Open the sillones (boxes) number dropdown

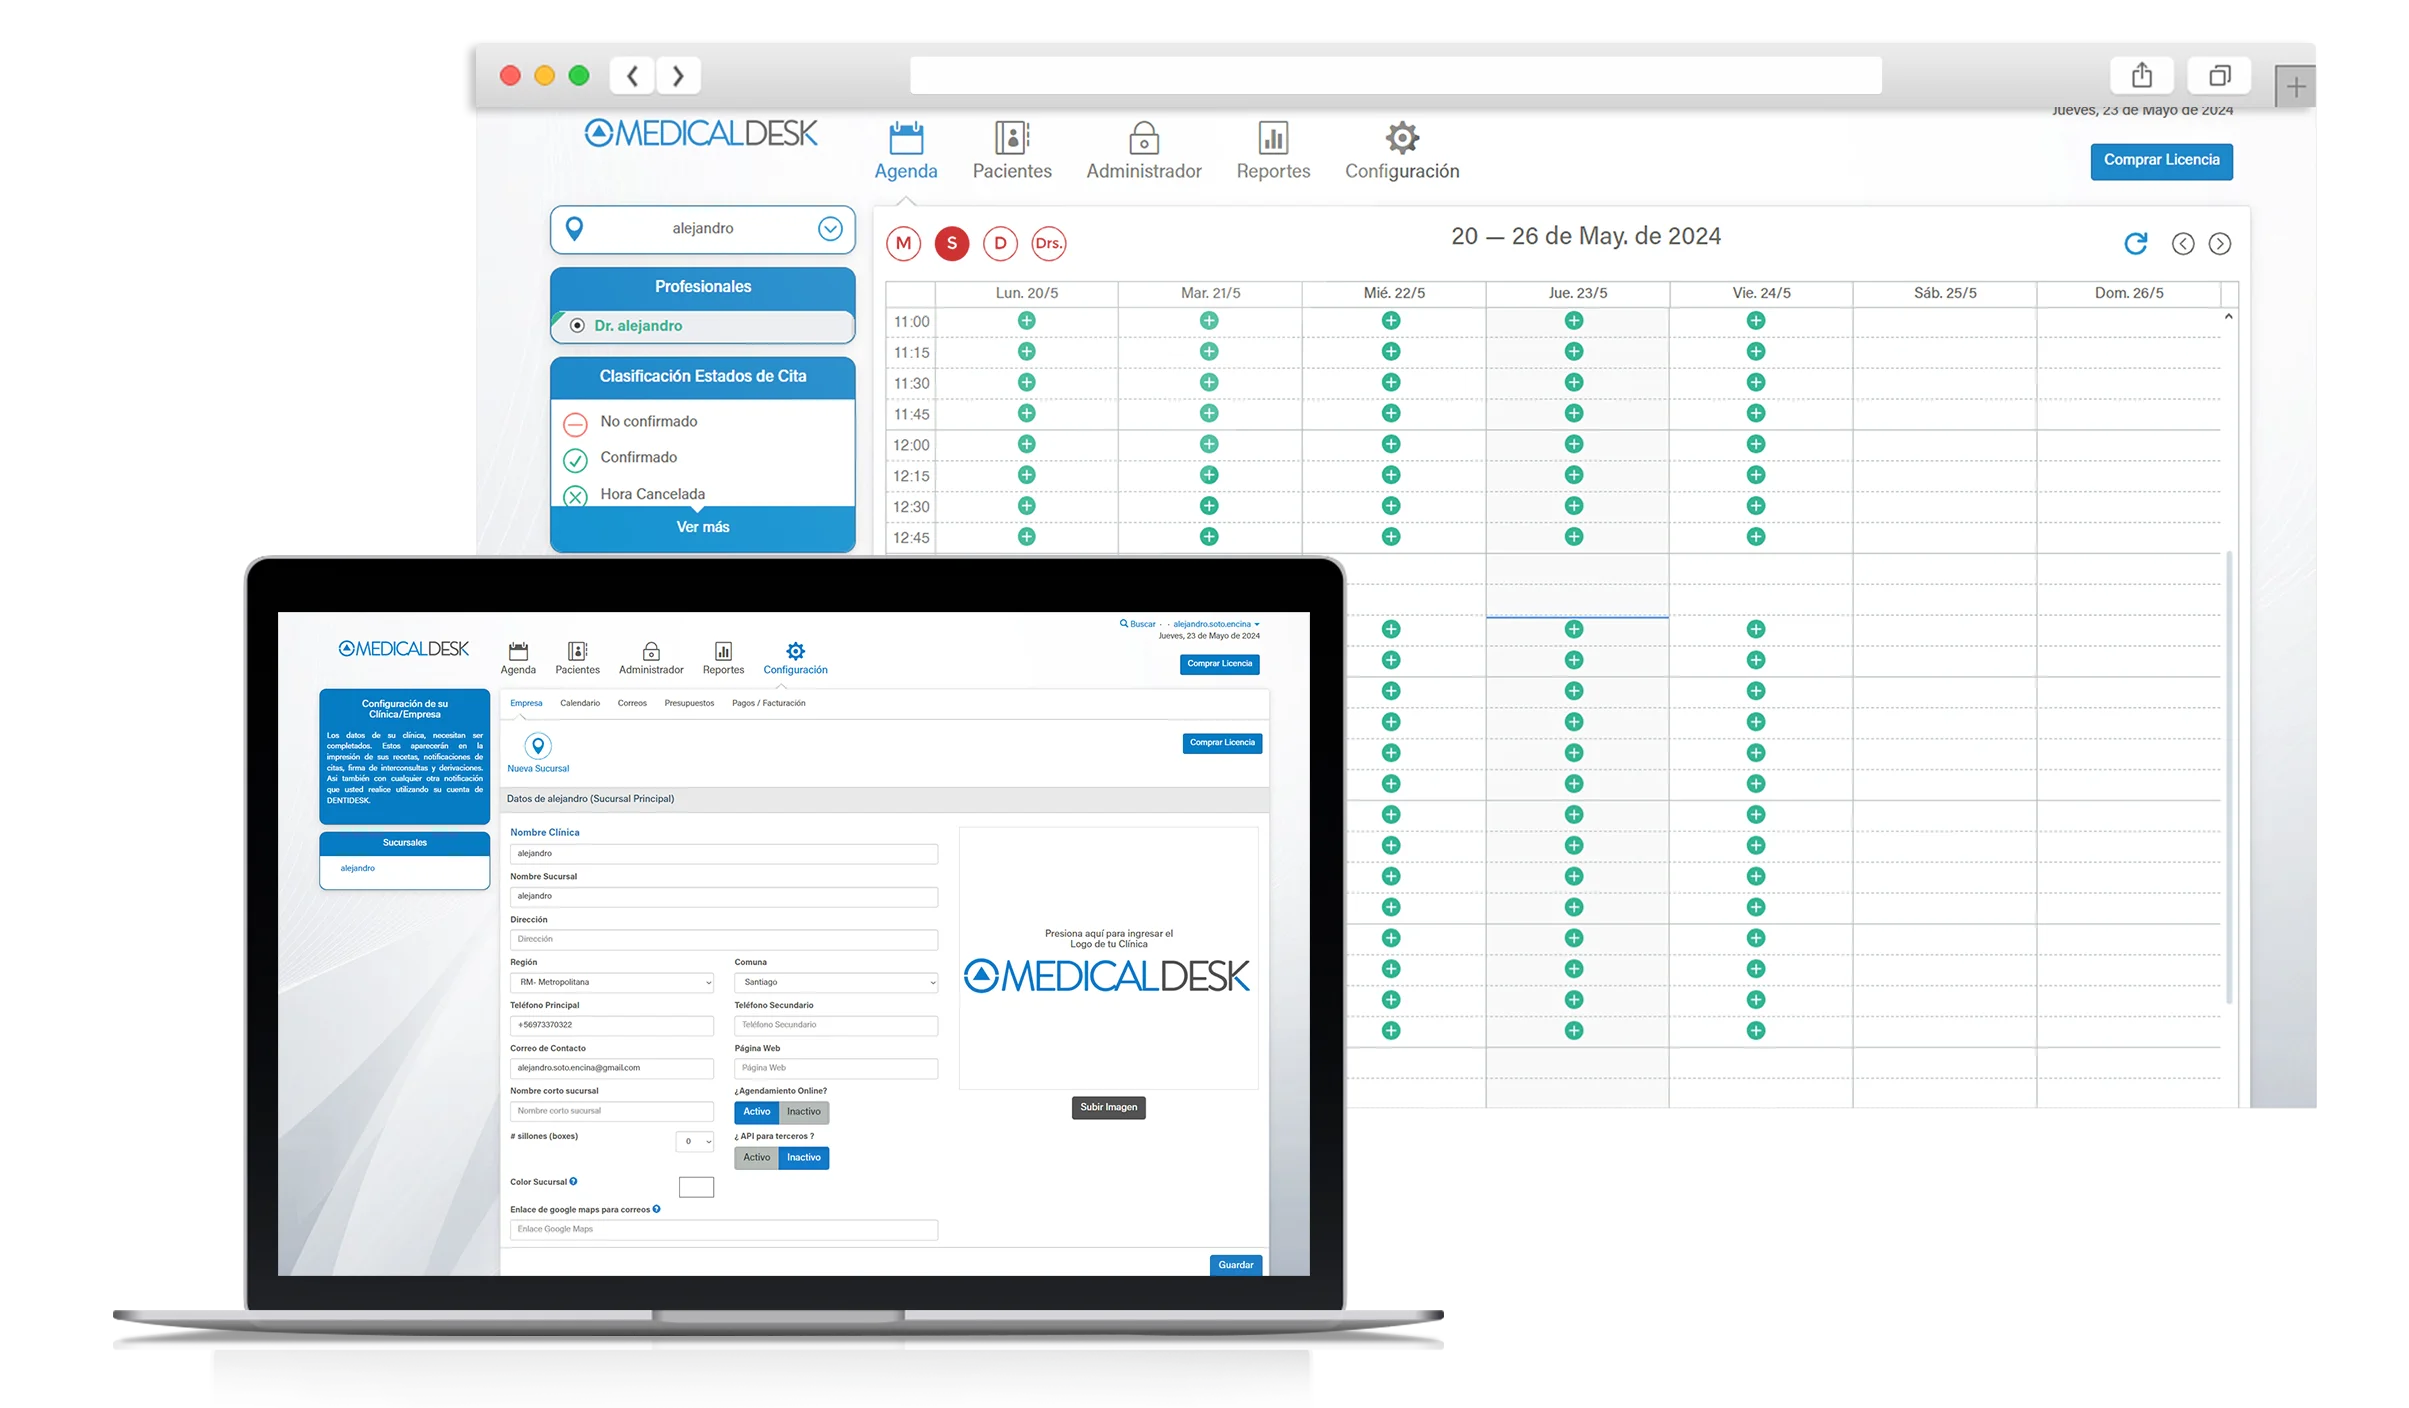point(695,1141)
